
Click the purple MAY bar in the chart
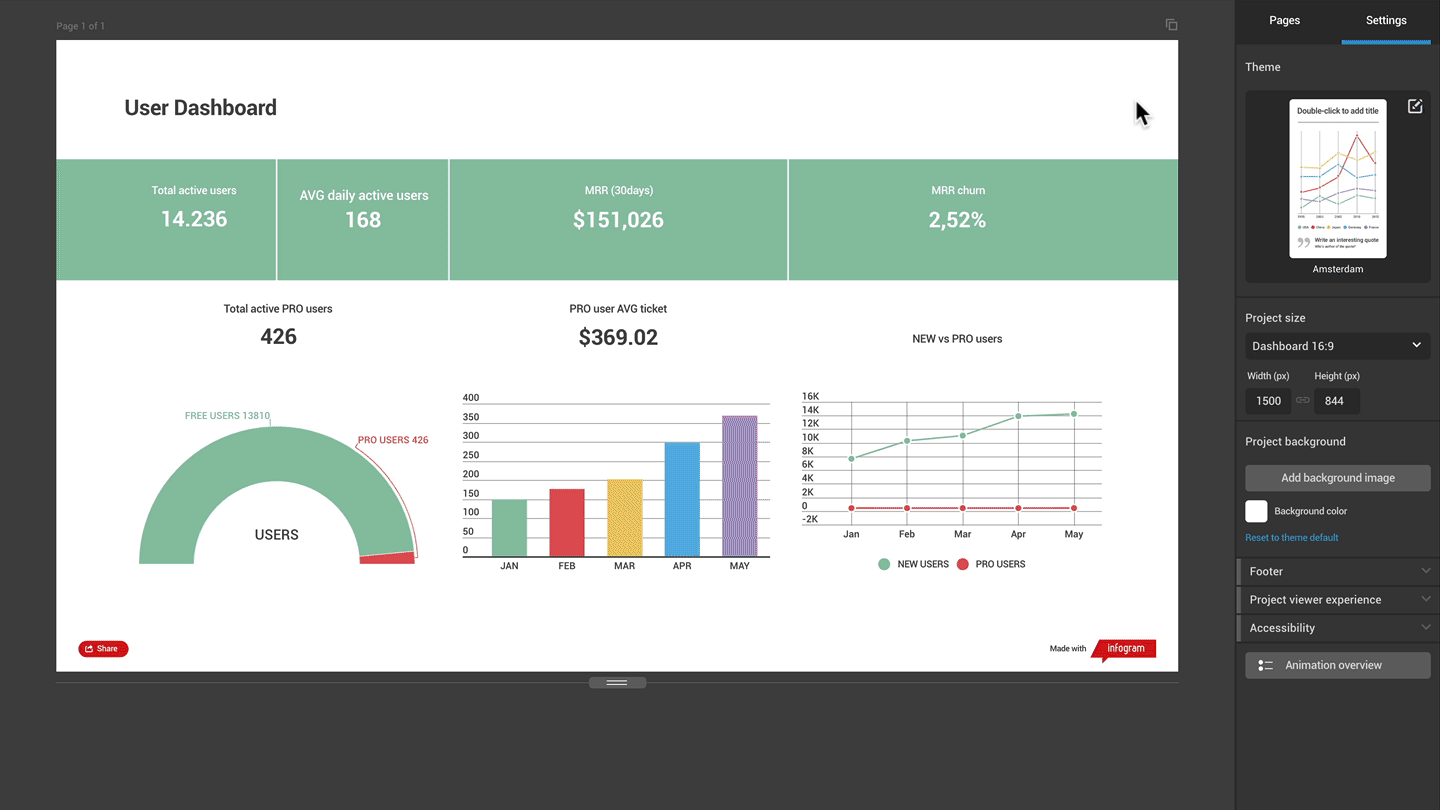click(x=740, y=486)
